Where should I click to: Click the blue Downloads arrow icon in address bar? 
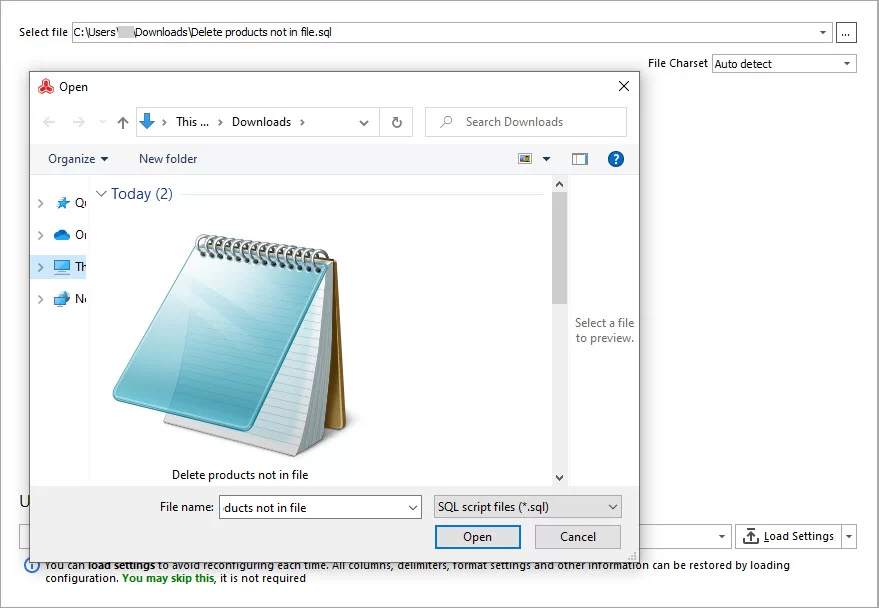click(x=147, y=121)
